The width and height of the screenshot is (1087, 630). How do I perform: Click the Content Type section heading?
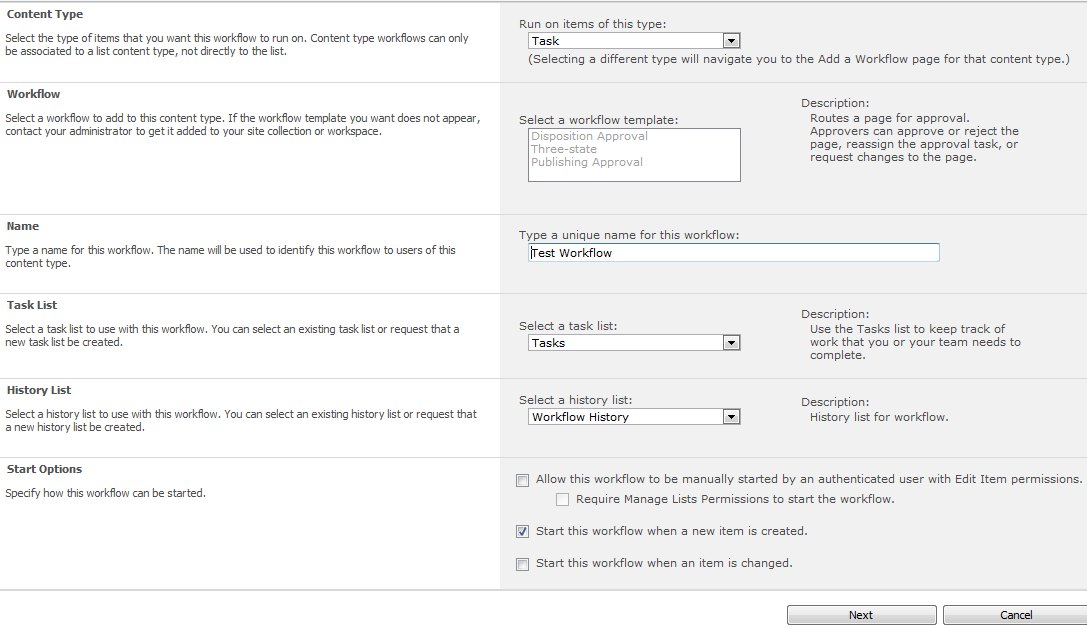point(45,14)
